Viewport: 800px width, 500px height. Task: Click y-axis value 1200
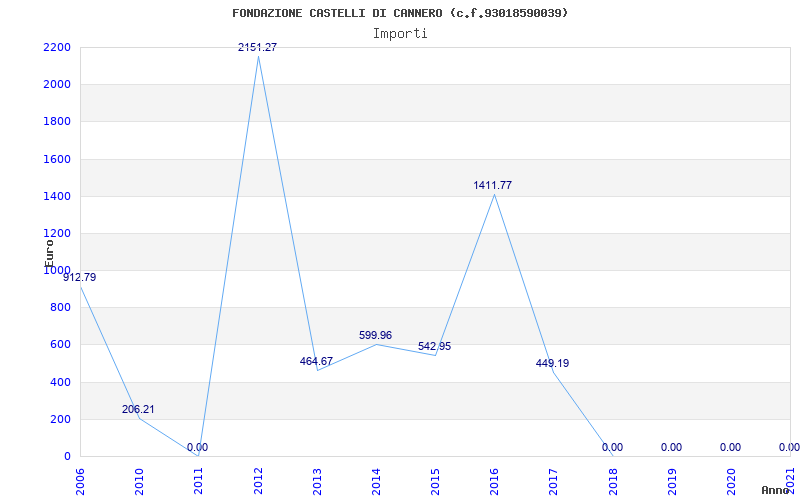pyautogui.click(x=58, y=234)
